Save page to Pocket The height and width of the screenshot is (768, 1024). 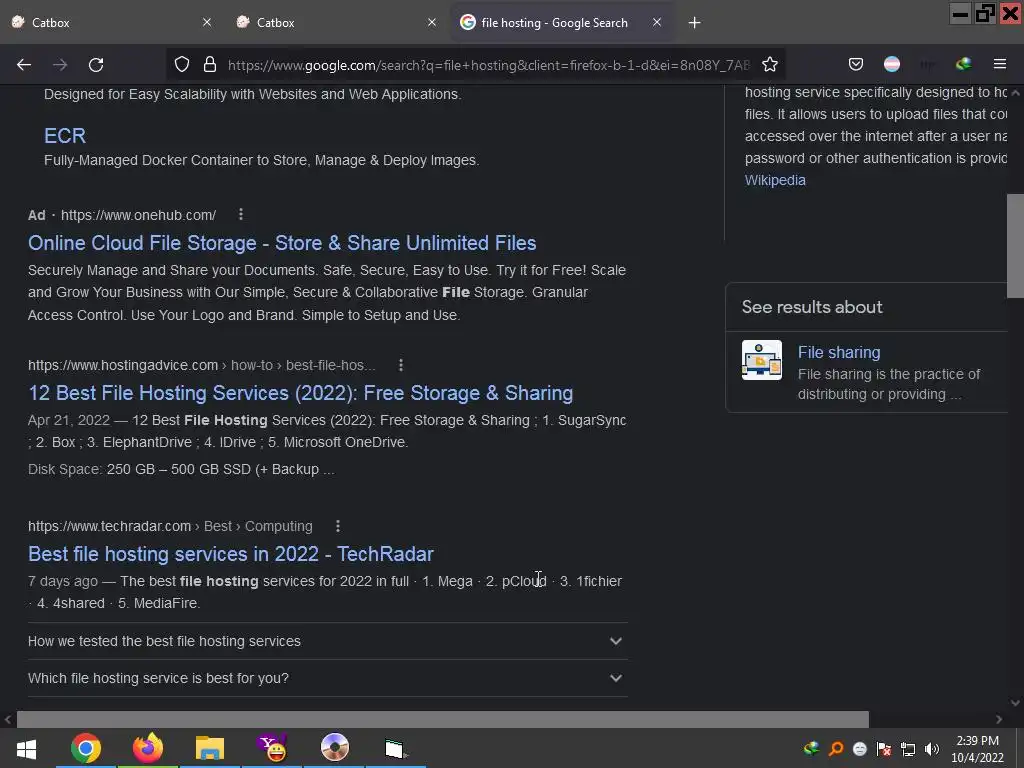click(856, 64)
